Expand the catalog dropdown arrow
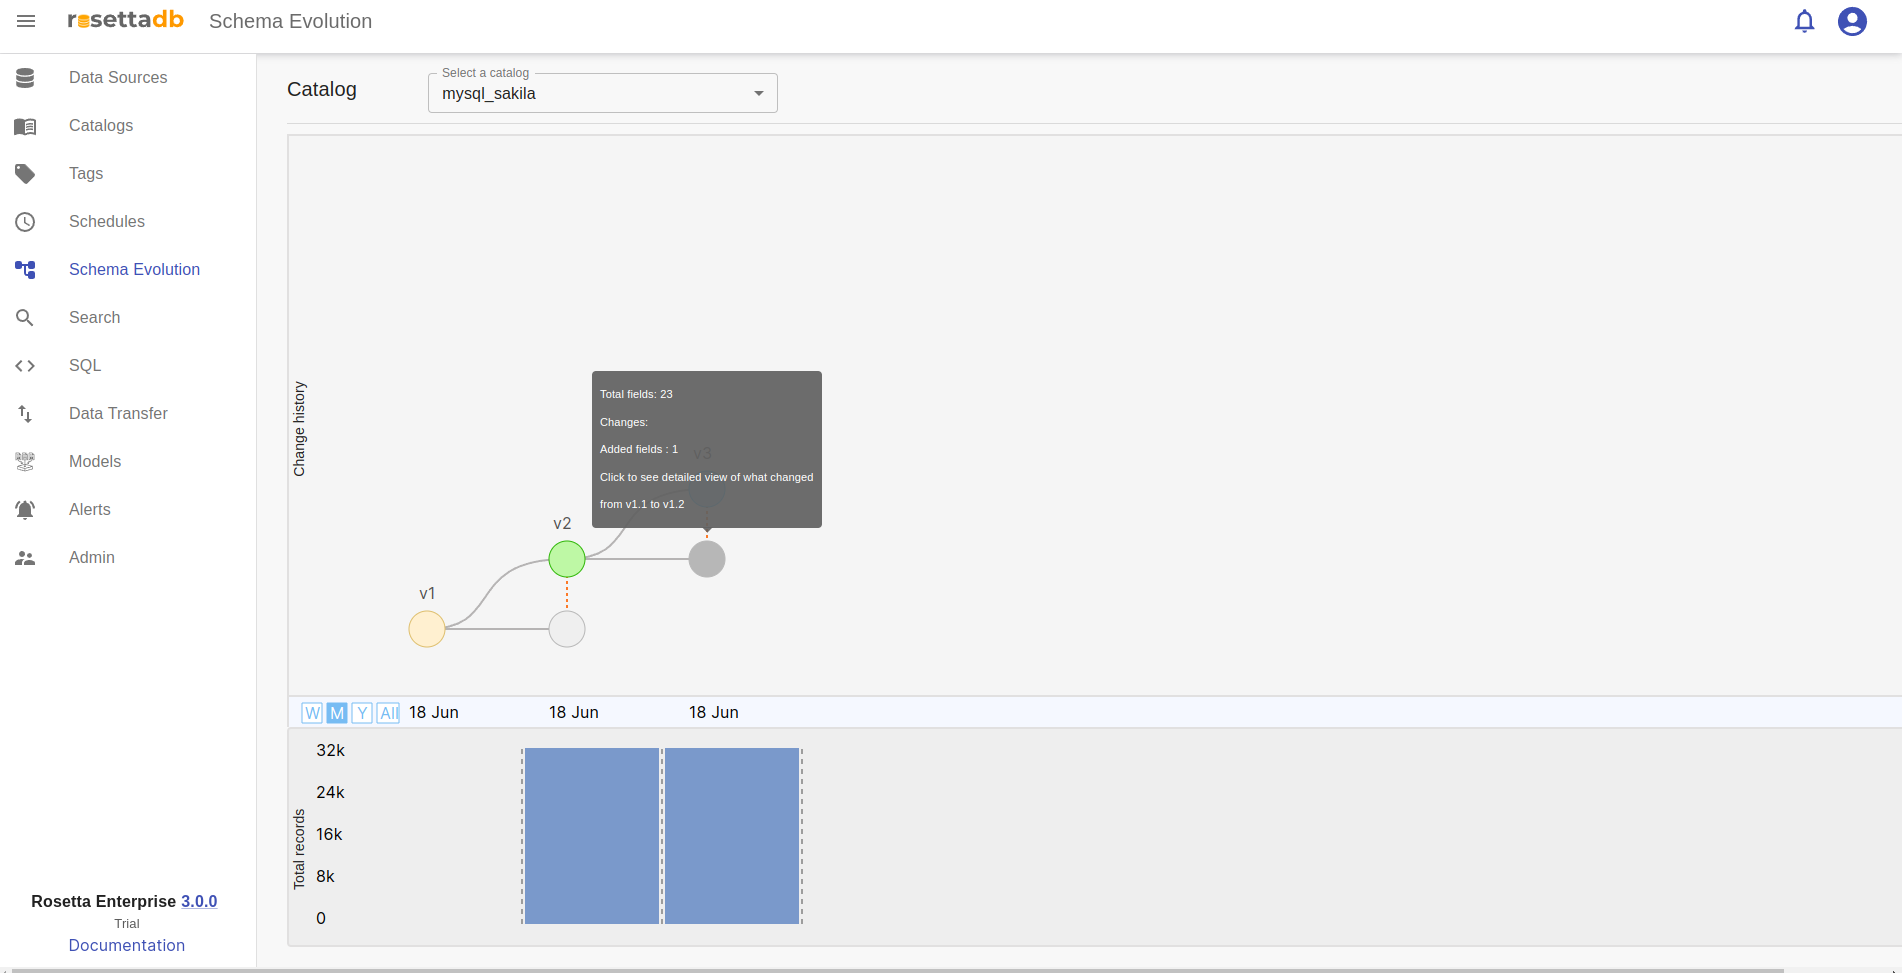1902x973 pixels. pyautogui.click(x=759, y=94)
